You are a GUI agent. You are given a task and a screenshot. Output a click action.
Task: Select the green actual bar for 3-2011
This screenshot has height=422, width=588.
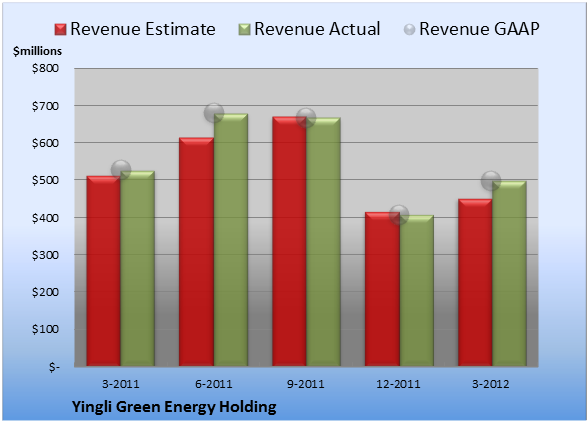click(138, 269)
